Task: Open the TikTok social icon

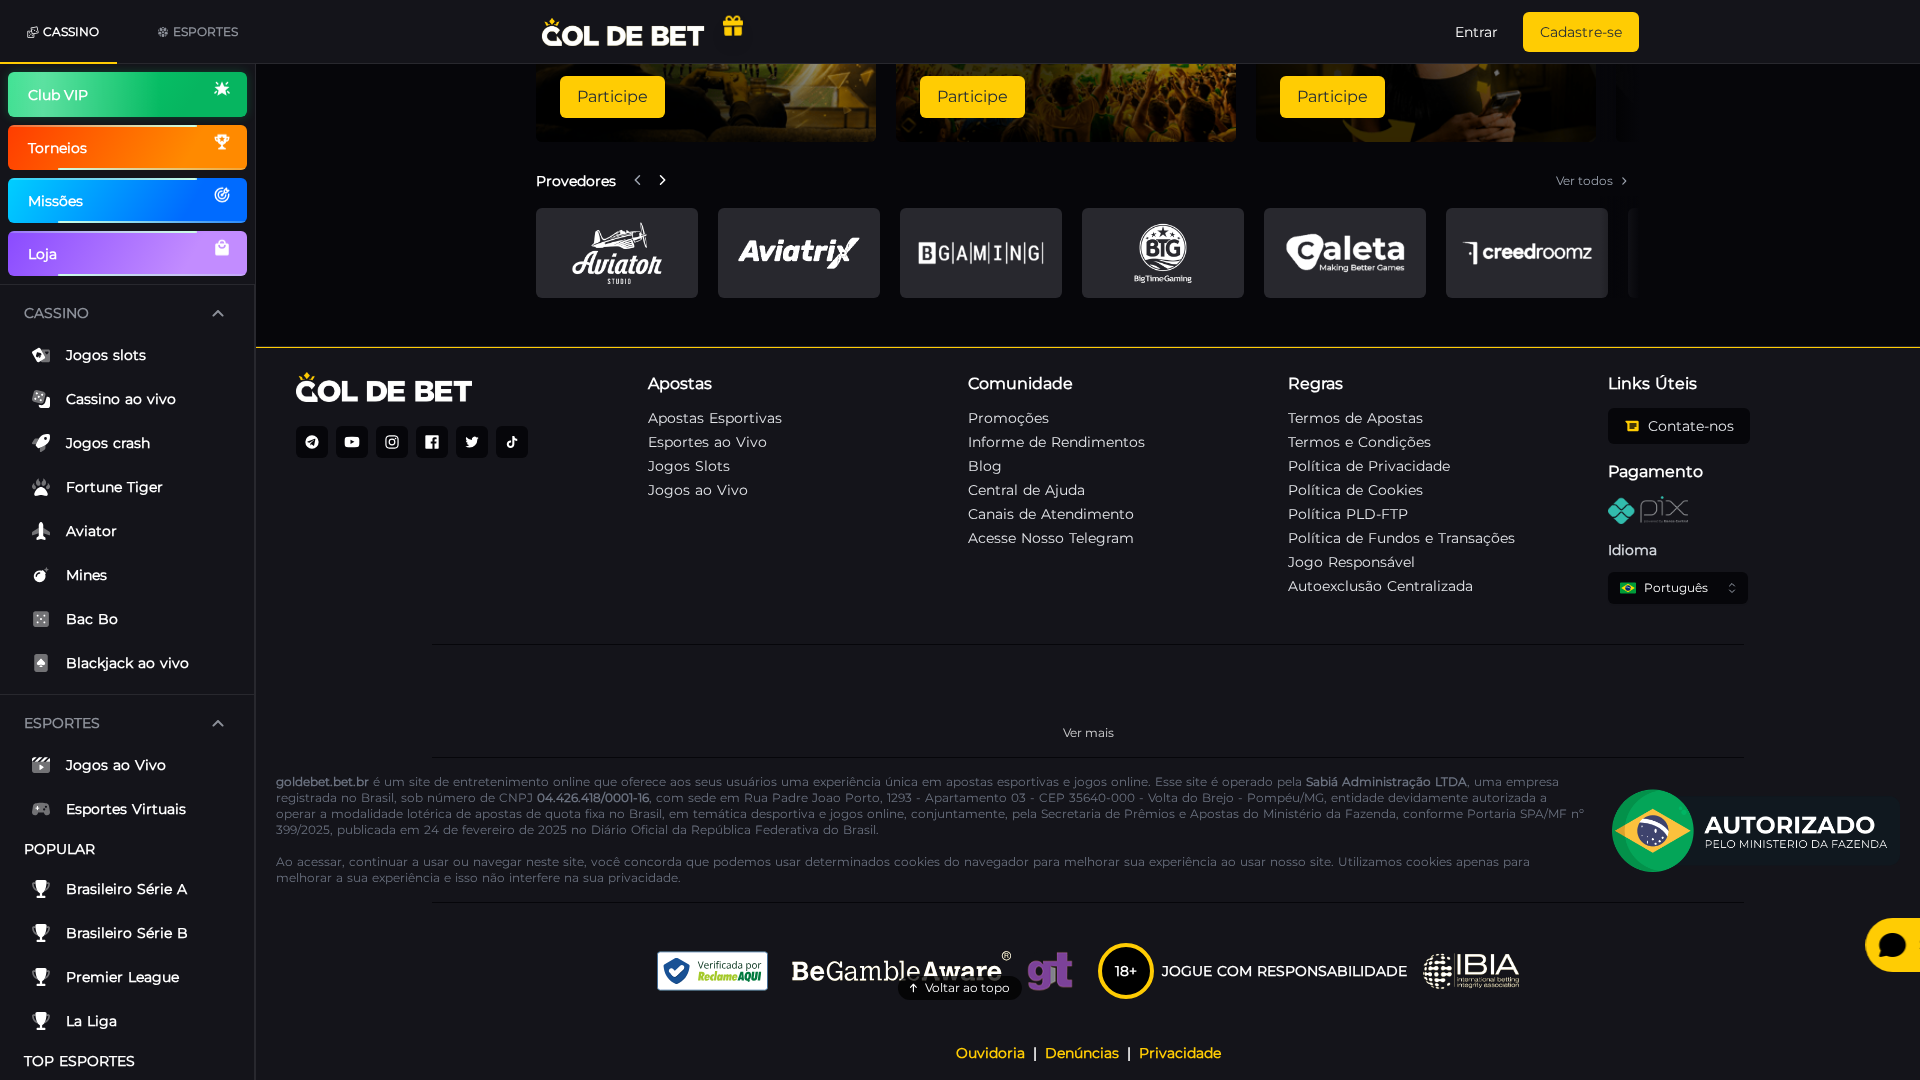Action: (512, 442)
